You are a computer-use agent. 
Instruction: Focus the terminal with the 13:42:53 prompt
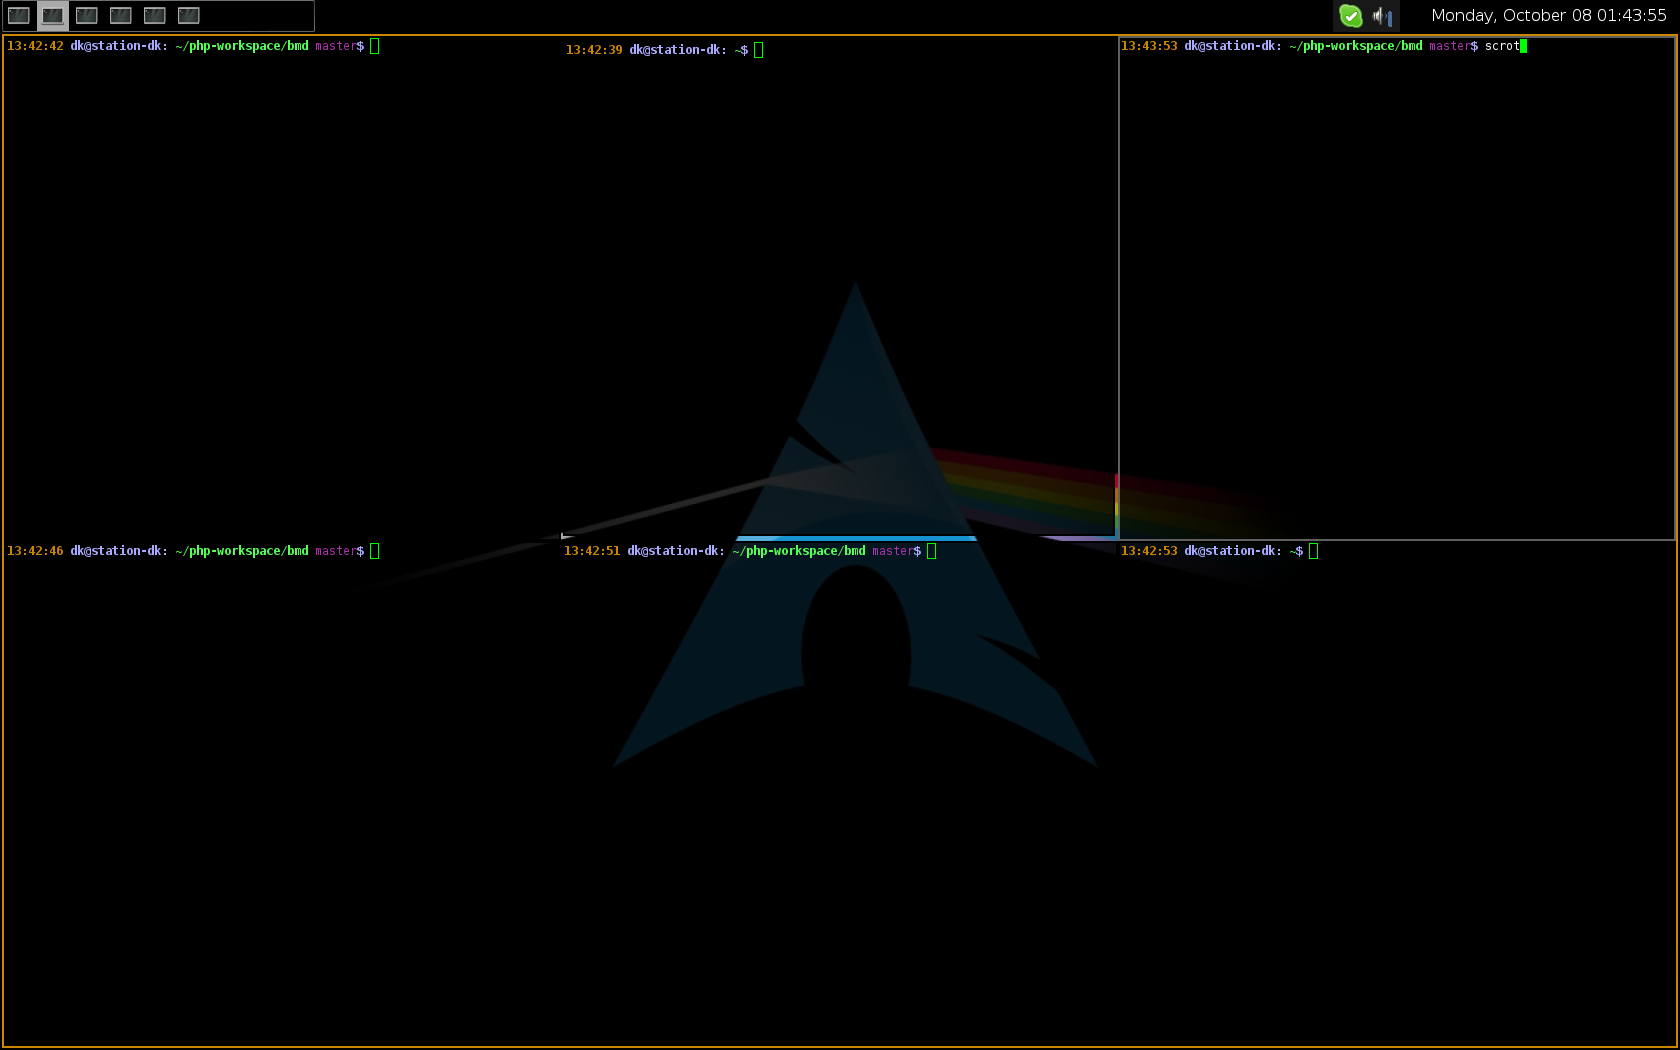tap(1397, 794)
